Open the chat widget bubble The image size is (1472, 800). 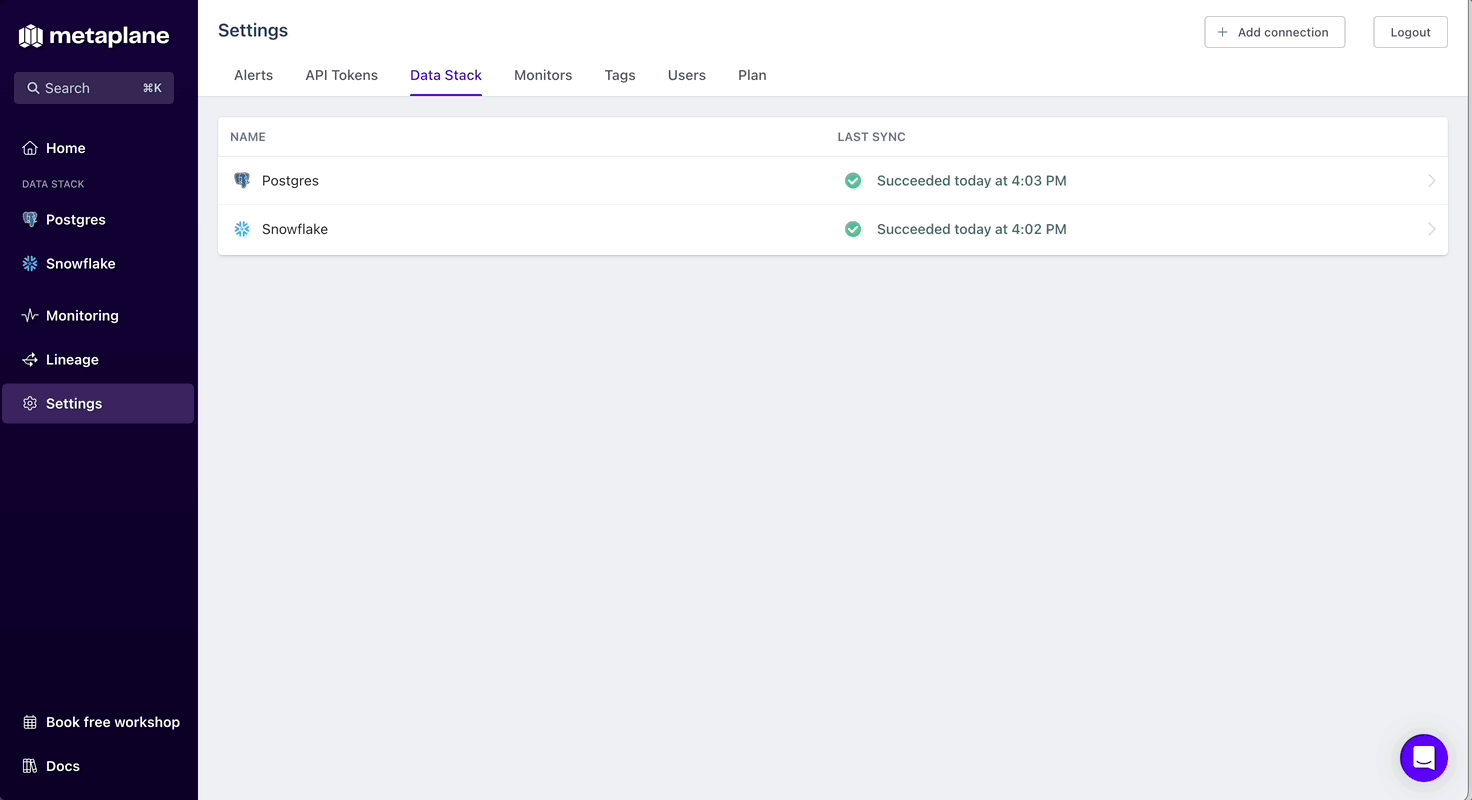click(1424, 758)
